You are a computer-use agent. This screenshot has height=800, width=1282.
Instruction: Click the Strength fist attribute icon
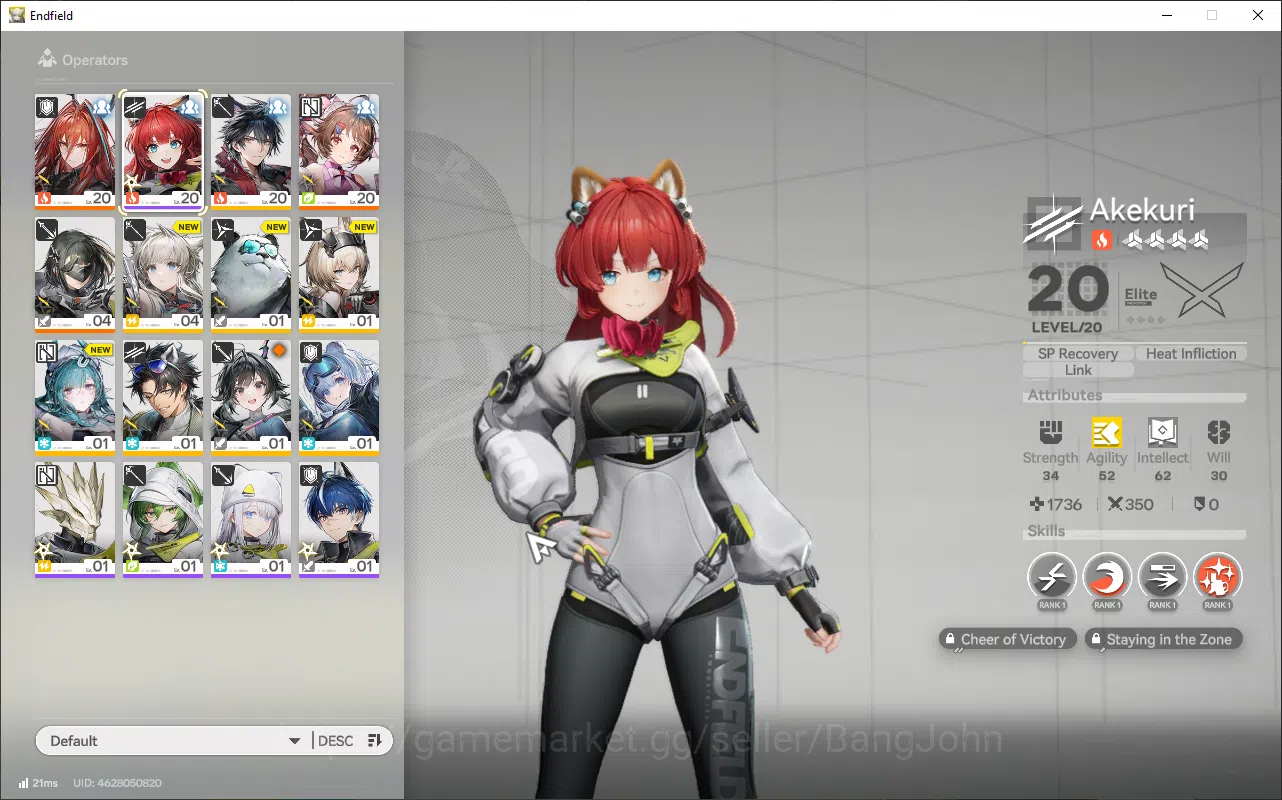1050,432
